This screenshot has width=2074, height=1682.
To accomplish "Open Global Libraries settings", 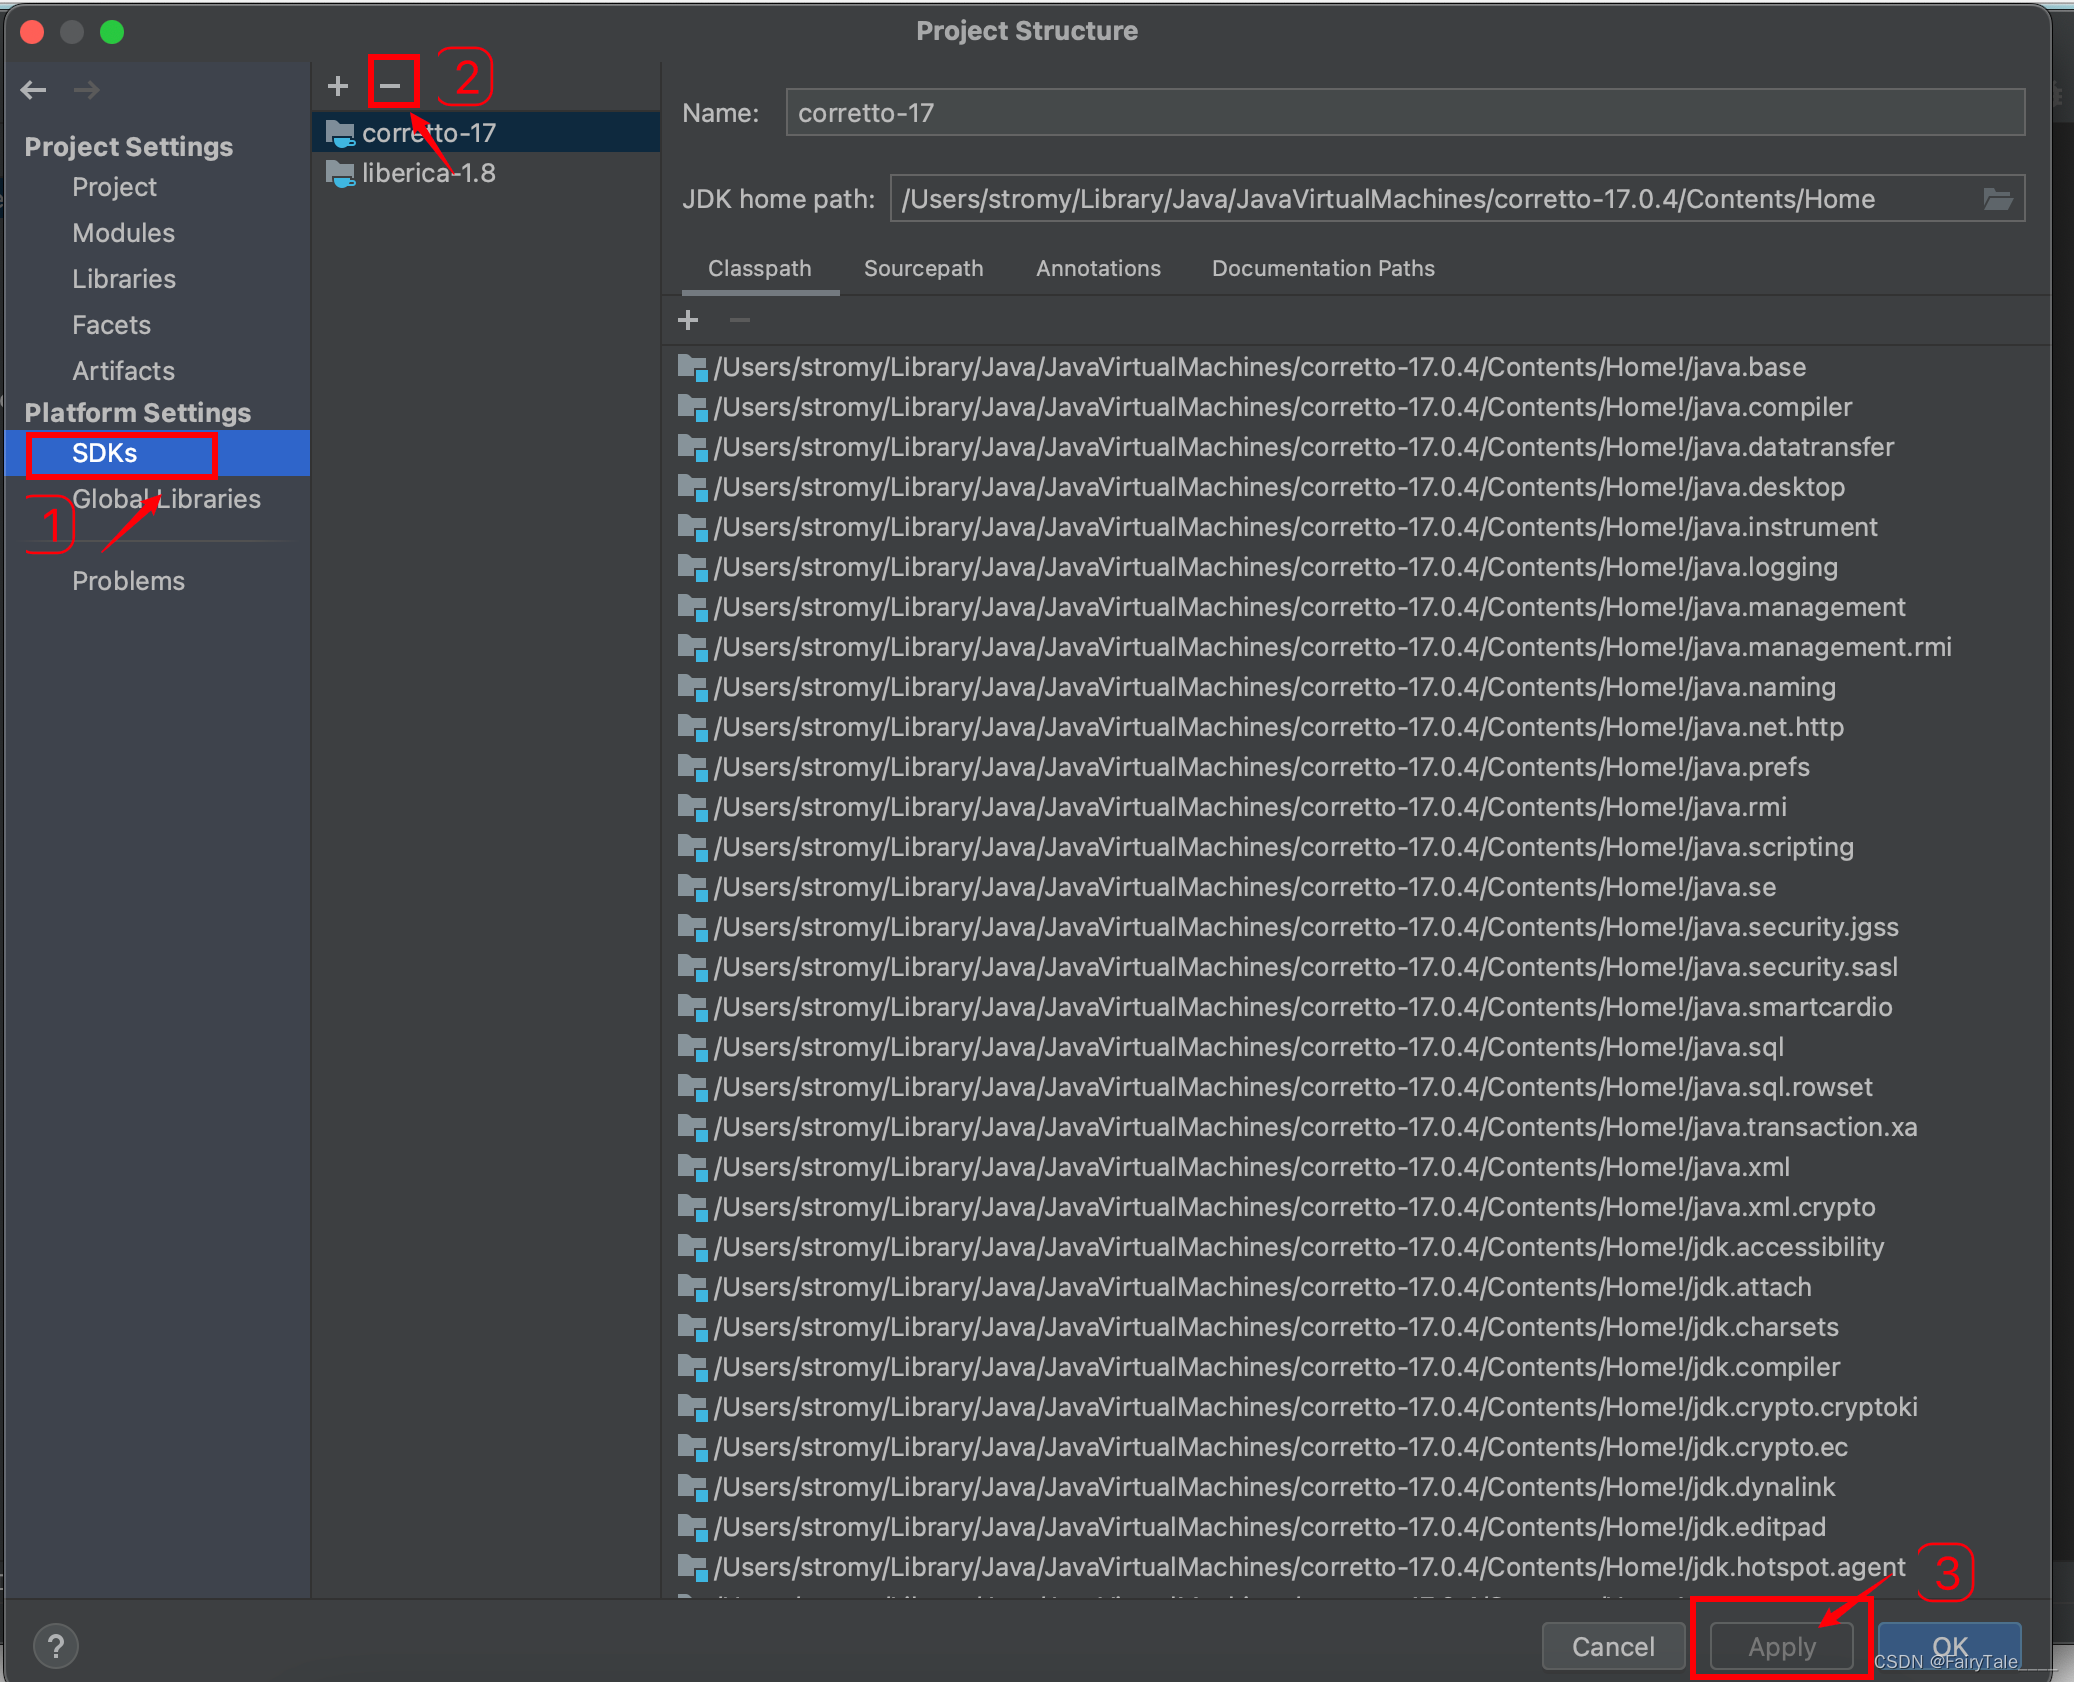I will click(x=166, y=499).
